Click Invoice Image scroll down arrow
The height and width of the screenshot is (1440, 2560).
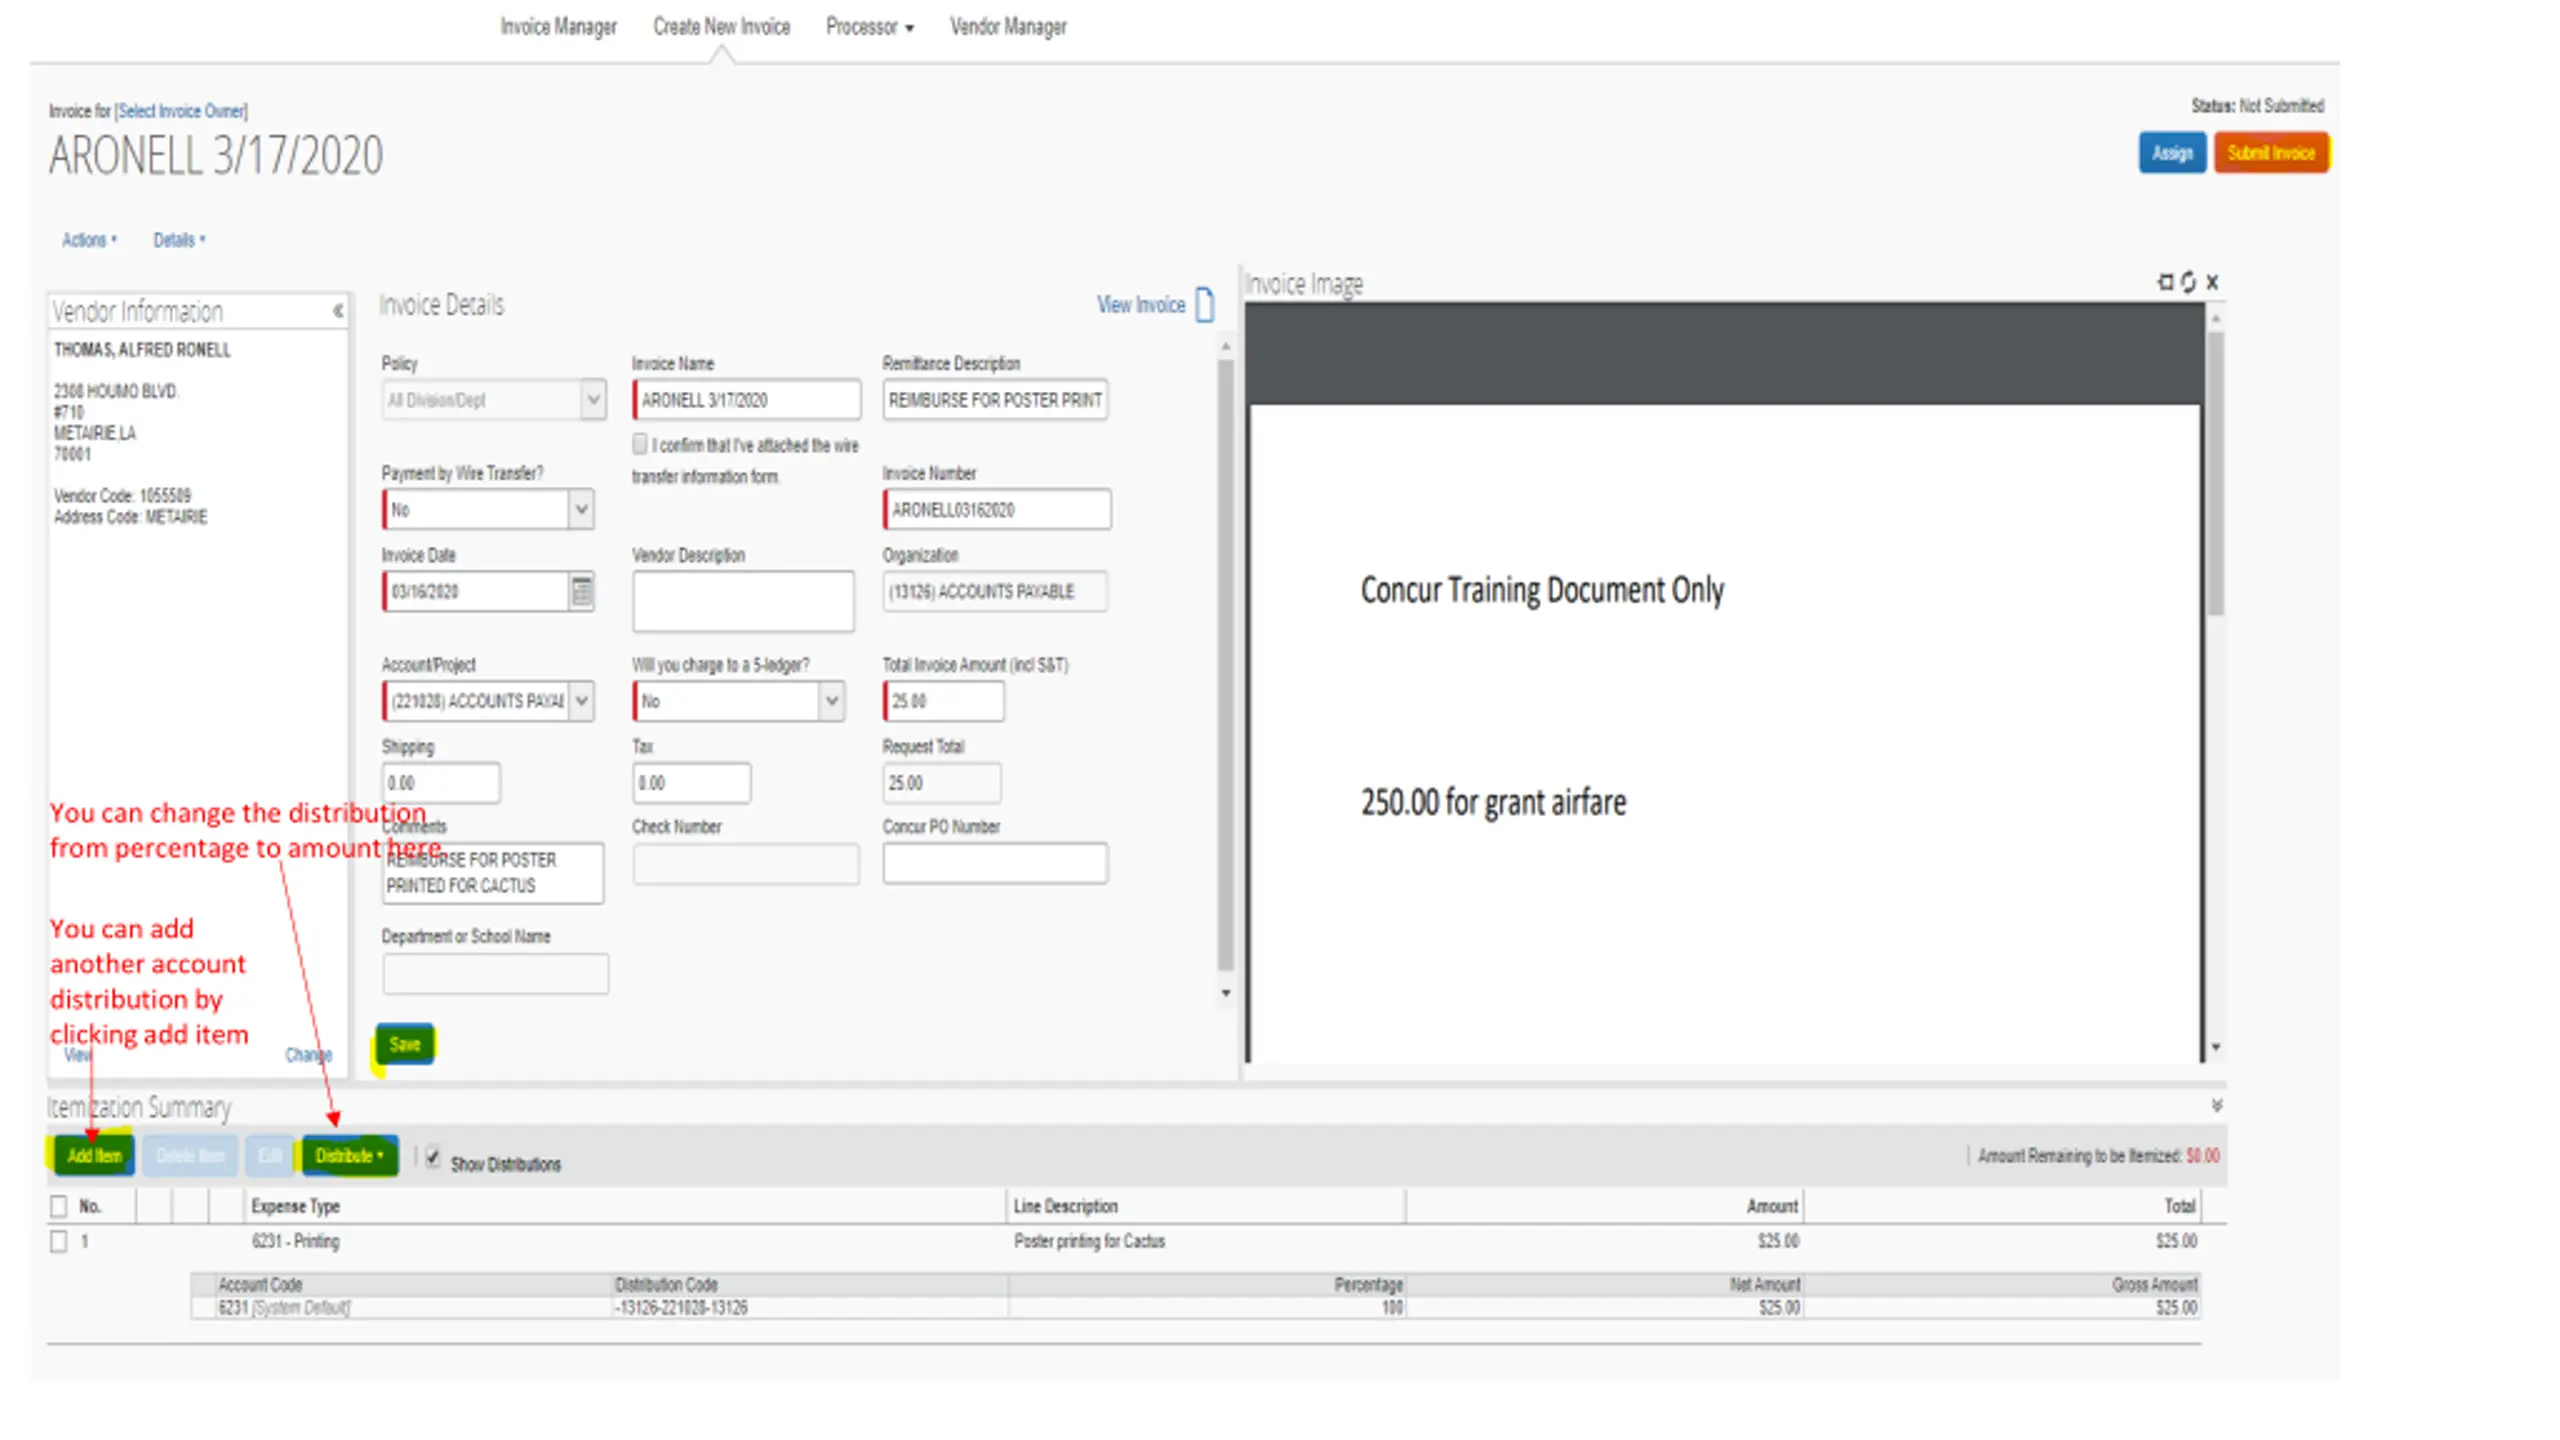point(2216,1047)
